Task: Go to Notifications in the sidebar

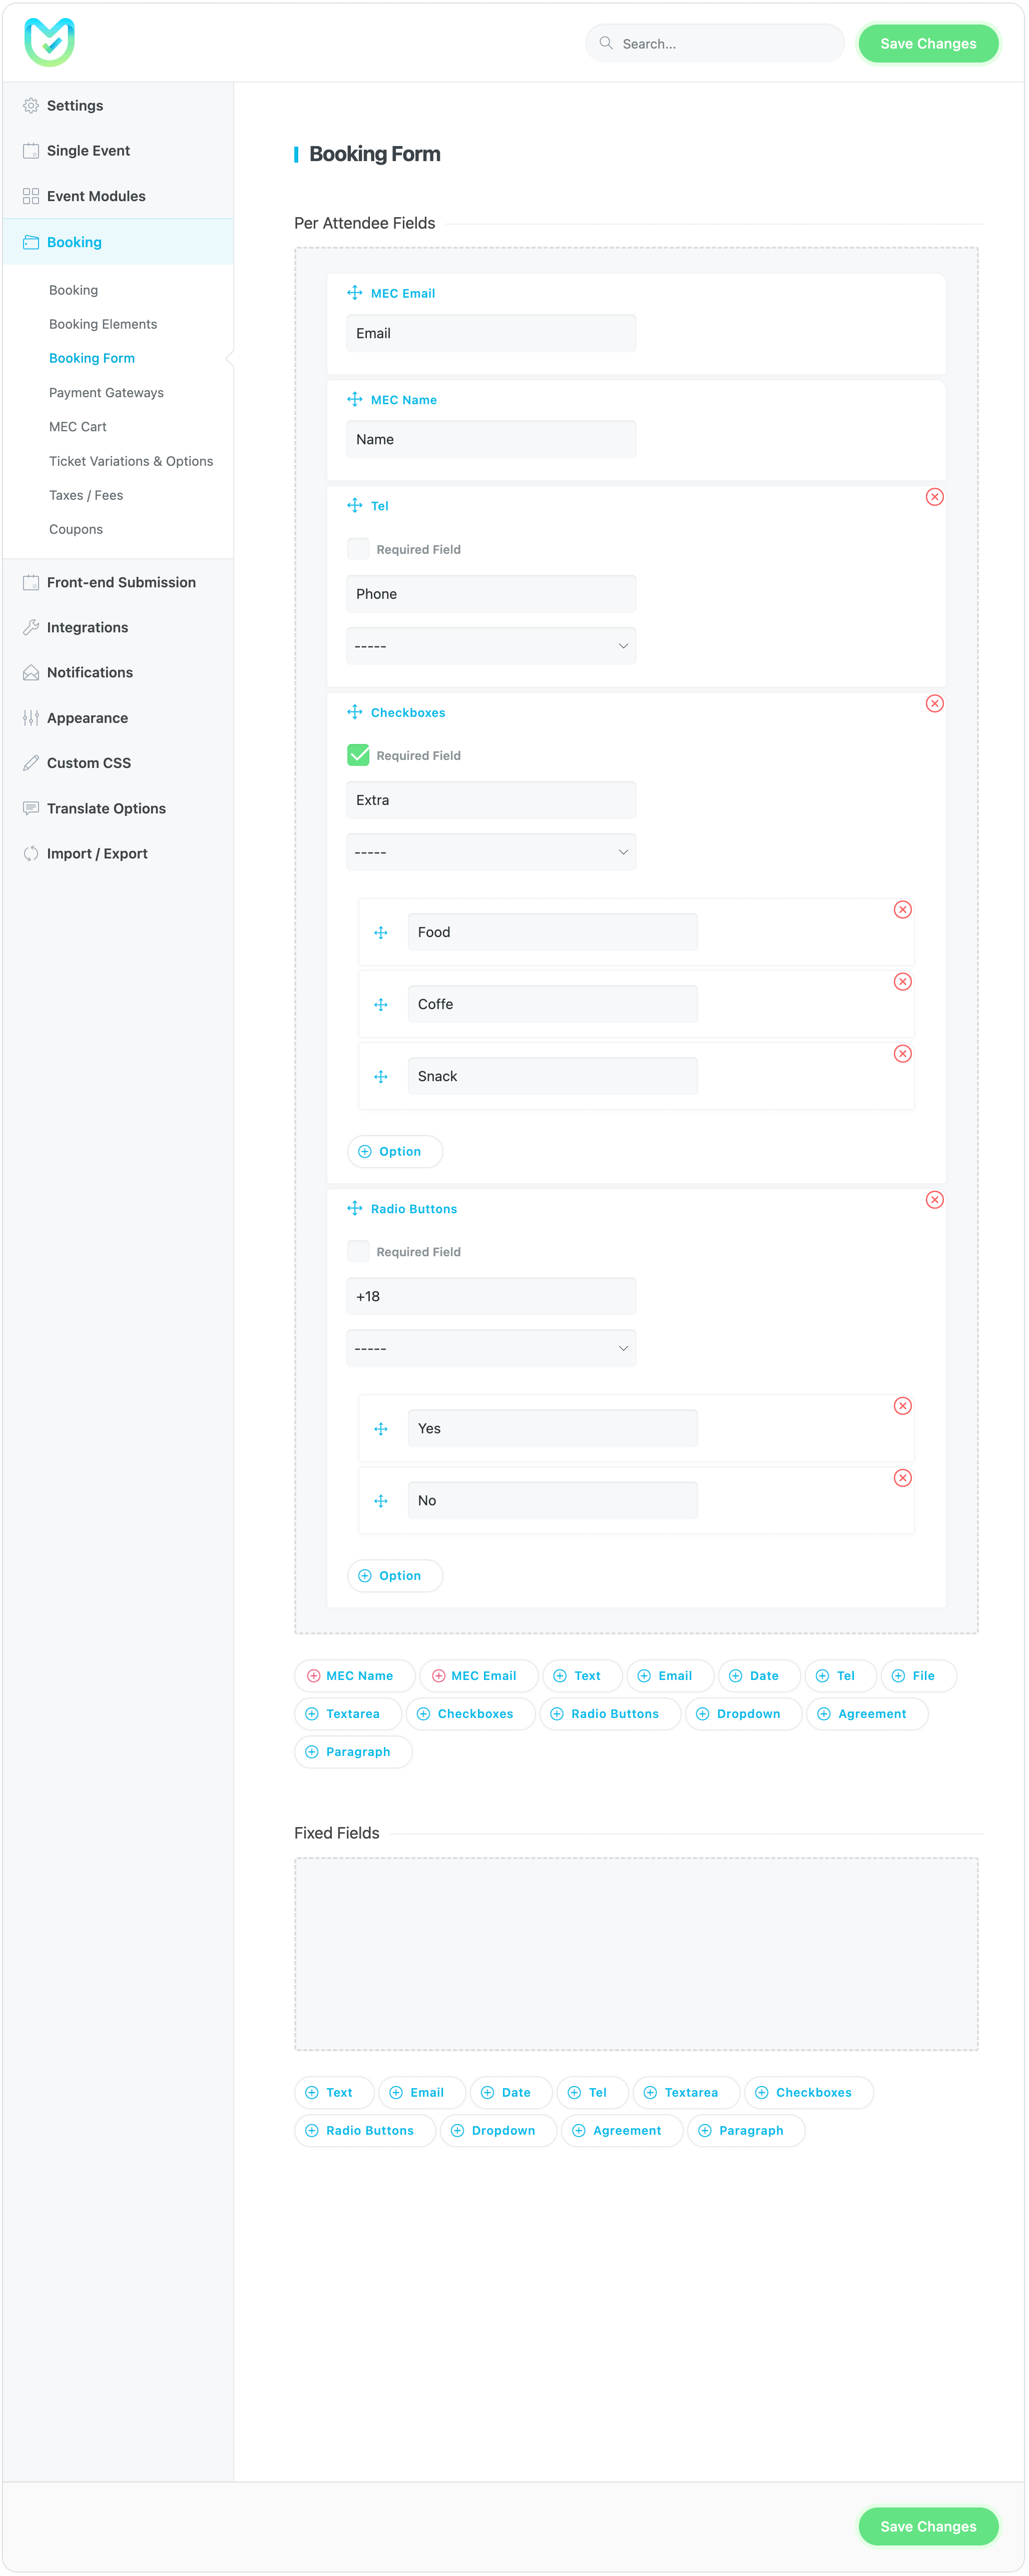Action: click(89, 673)
